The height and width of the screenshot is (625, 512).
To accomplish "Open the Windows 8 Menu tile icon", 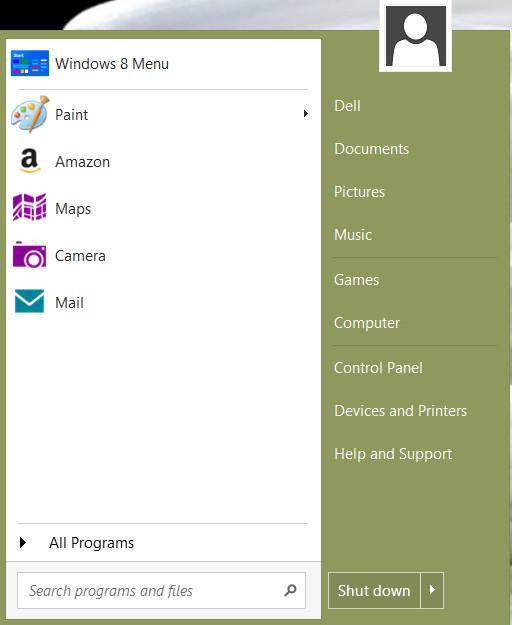I will click(30, 63).
